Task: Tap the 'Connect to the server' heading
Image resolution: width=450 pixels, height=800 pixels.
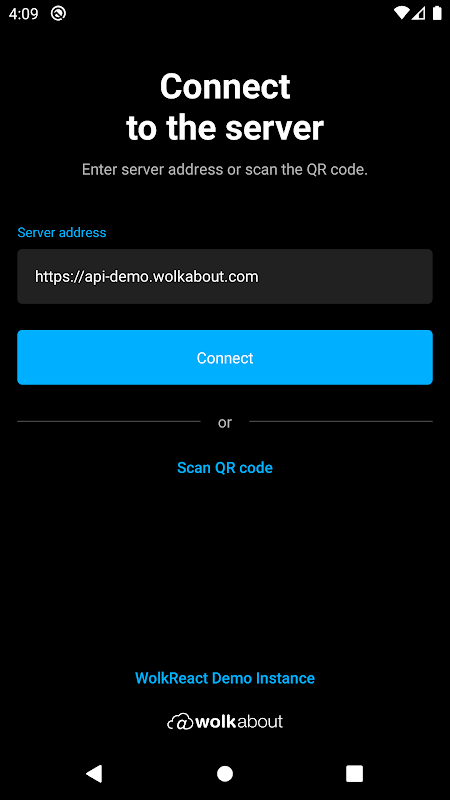Action: 225,107
